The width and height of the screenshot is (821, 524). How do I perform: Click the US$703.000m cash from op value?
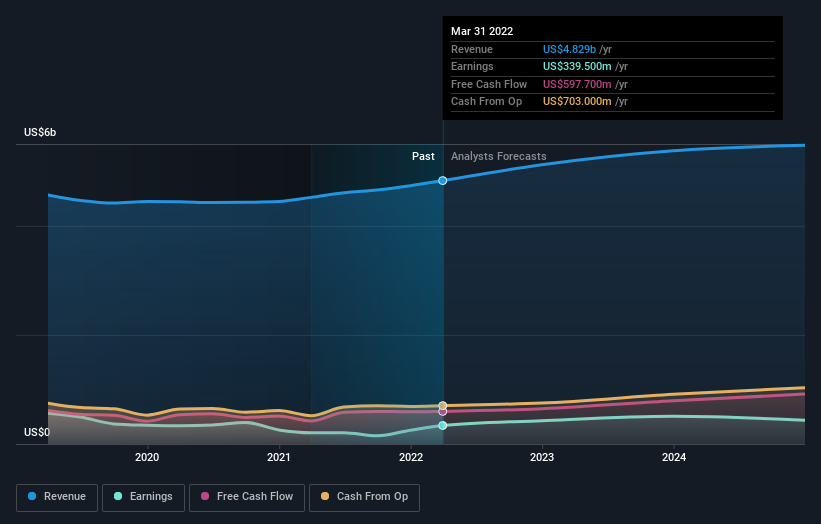coord(577,102)
